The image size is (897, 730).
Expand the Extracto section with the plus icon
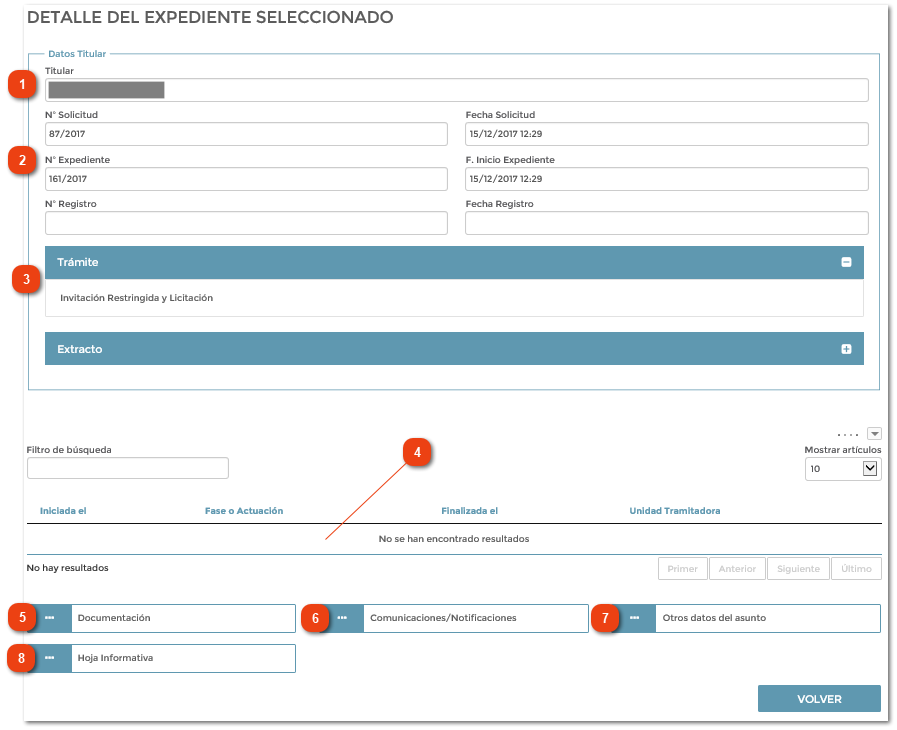click(x=847, y=348)
